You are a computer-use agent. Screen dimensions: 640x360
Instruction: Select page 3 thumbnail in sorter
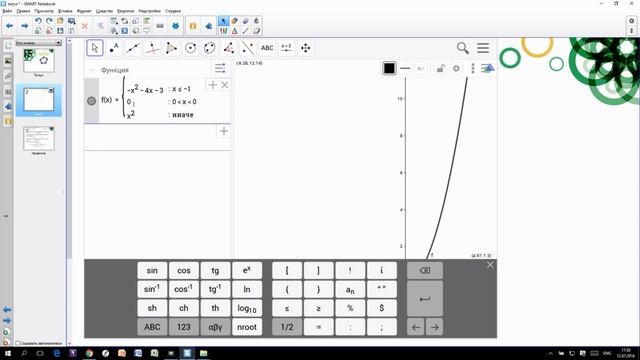(x=39, y=138)
